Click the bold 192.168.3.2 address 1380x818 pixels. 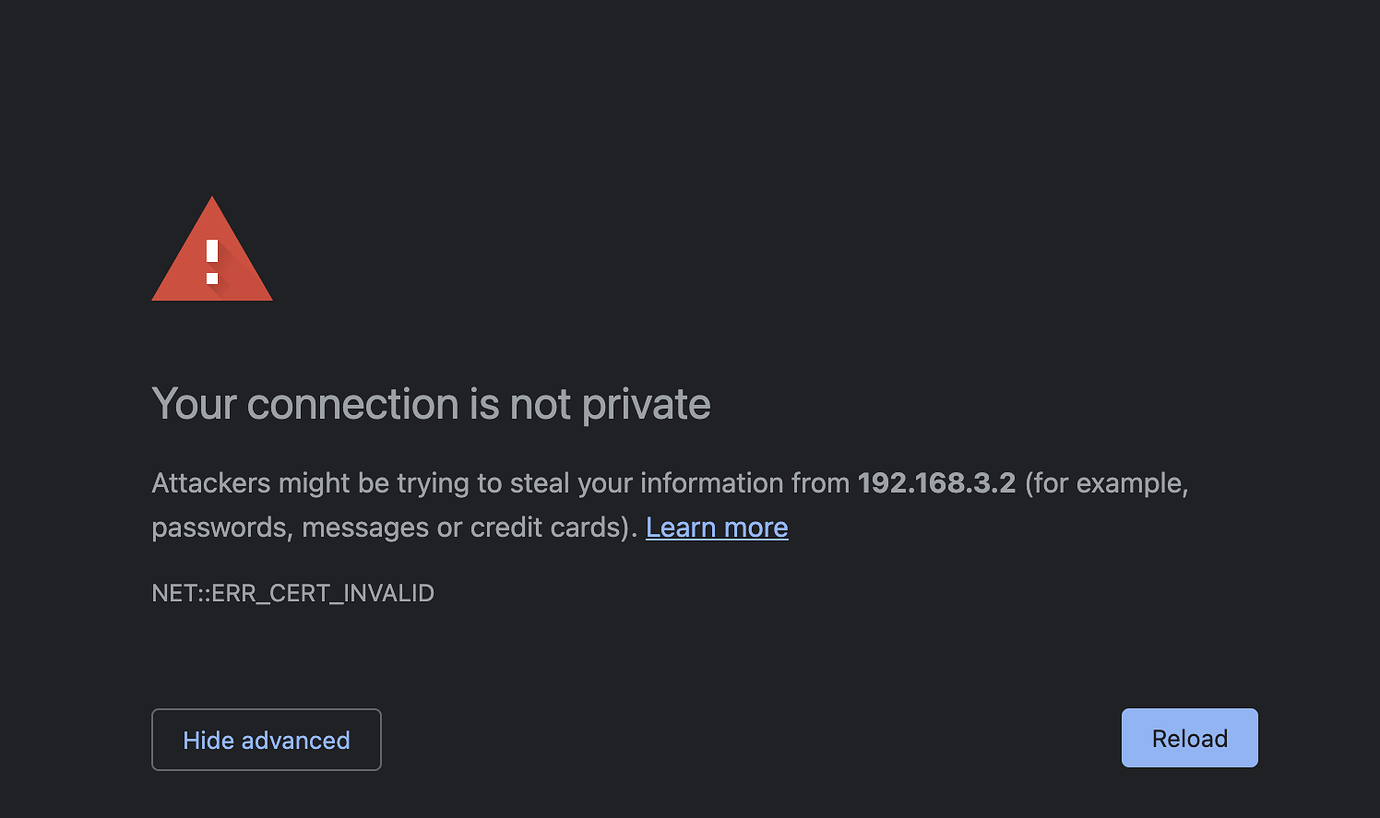pos(936,484)
